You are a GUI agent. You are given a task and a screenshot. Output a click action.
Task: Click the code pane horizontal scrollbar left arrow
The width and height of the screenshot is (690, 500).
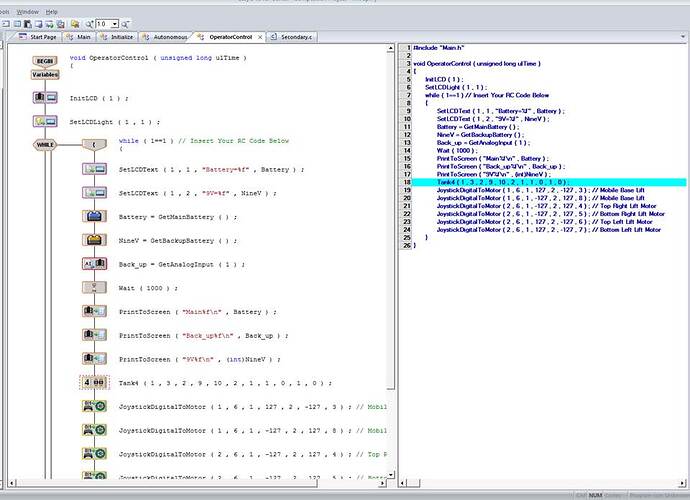click(x=402, y=483)
